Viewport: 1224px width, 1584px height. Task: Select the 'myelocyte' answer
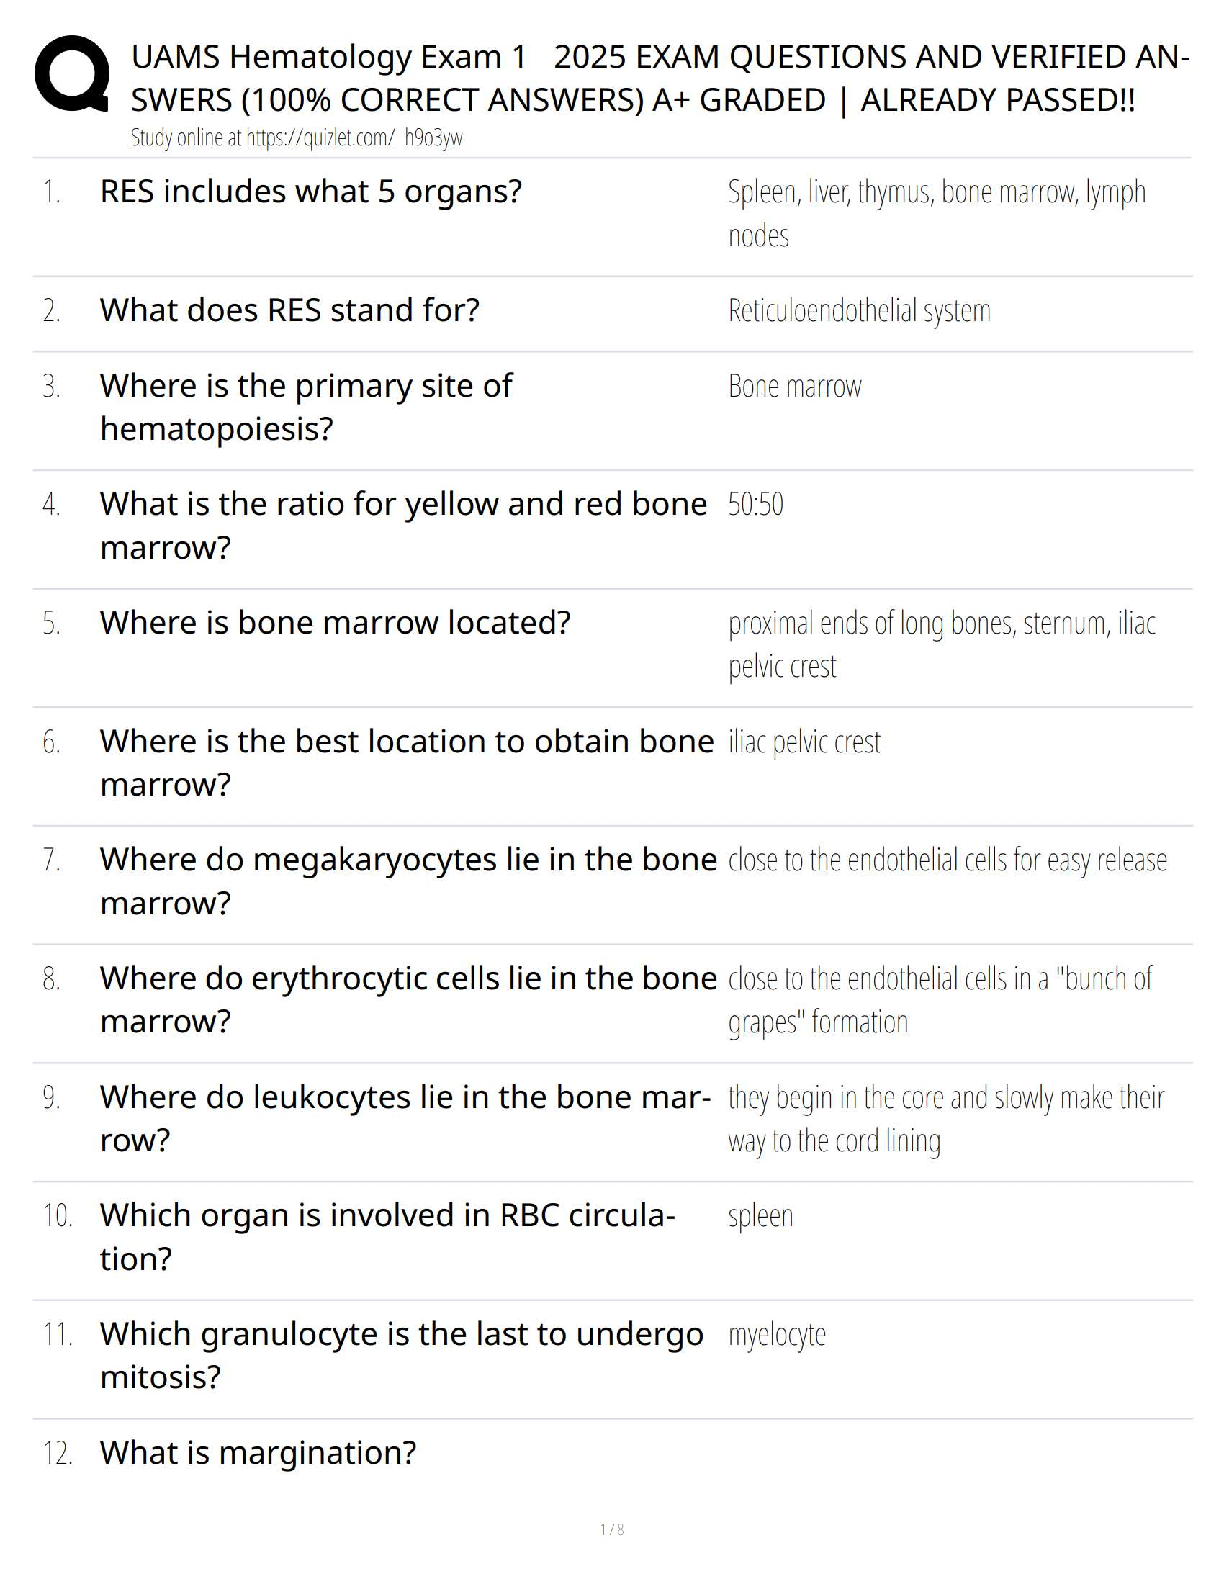pos(777,1335)
